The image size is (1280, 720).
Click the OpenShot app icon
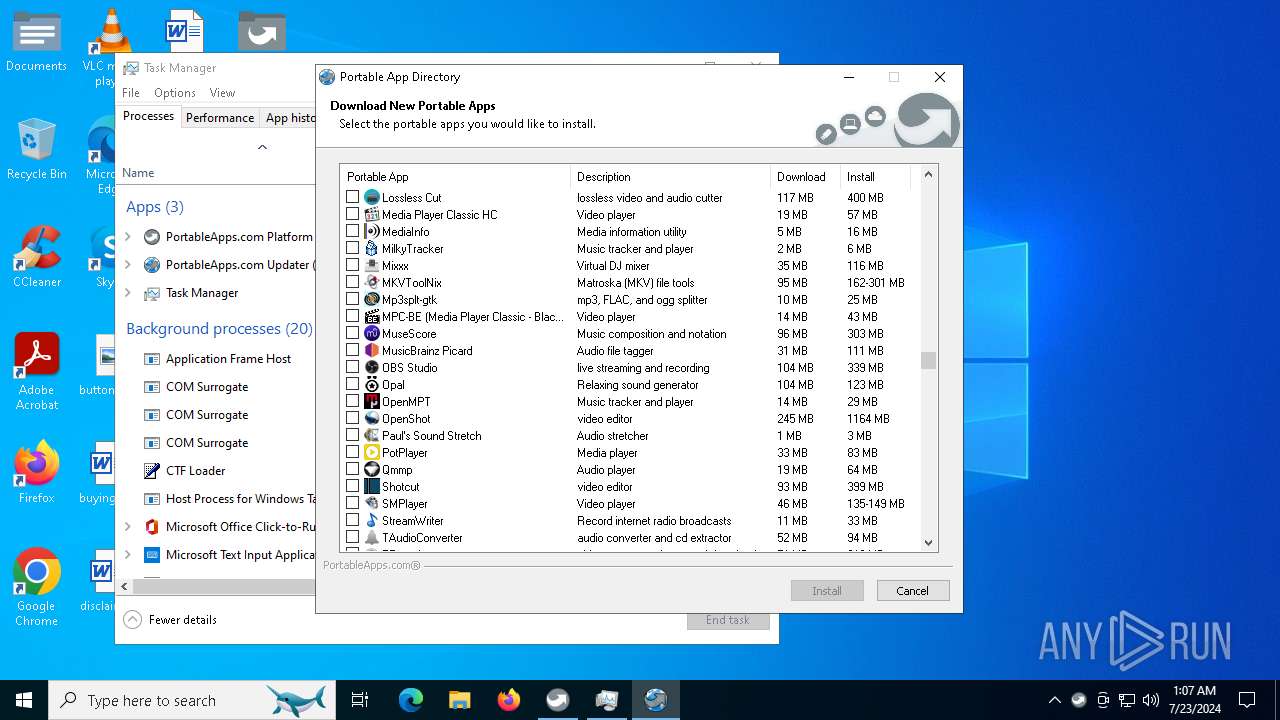click(x=372, y=418)
